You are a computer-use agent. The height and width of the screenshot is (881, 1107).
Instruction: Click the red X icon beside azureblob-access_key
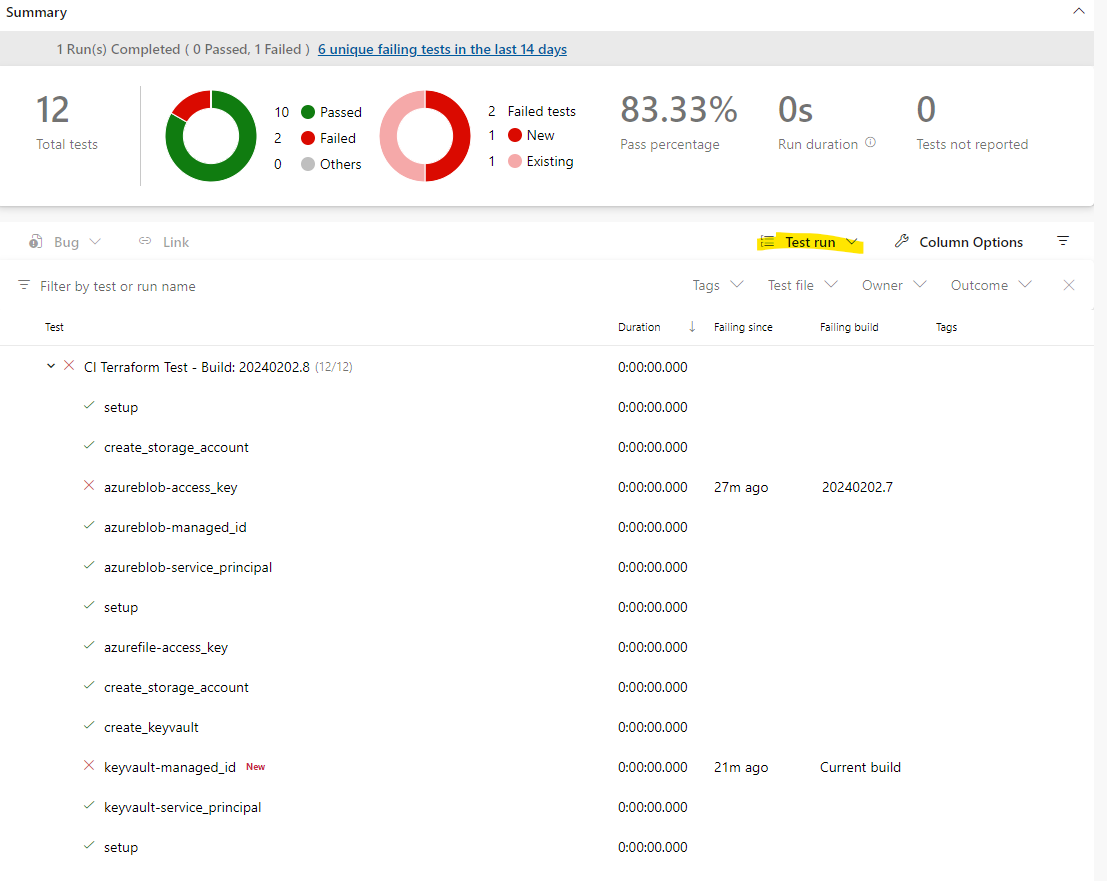pyautogui.click(x=89, y=486)
